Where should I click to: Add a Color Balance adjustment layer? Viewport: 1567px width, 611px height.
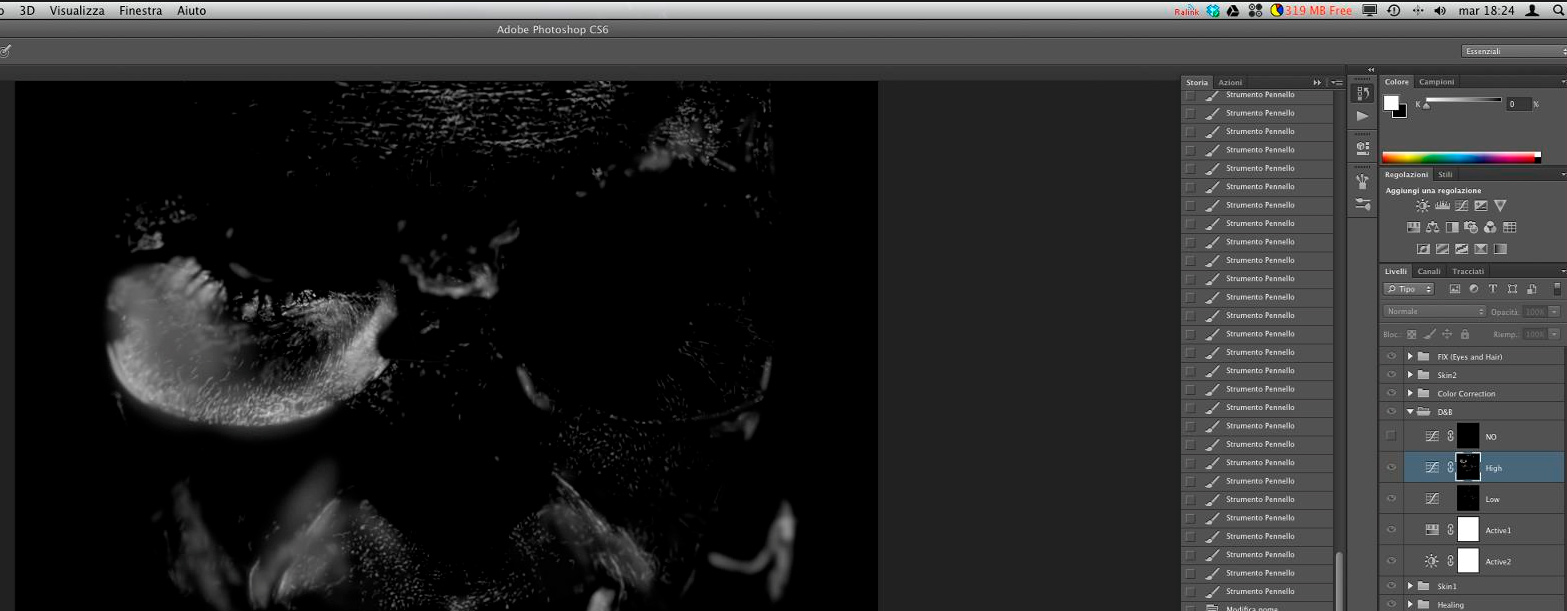(1432, 227)
